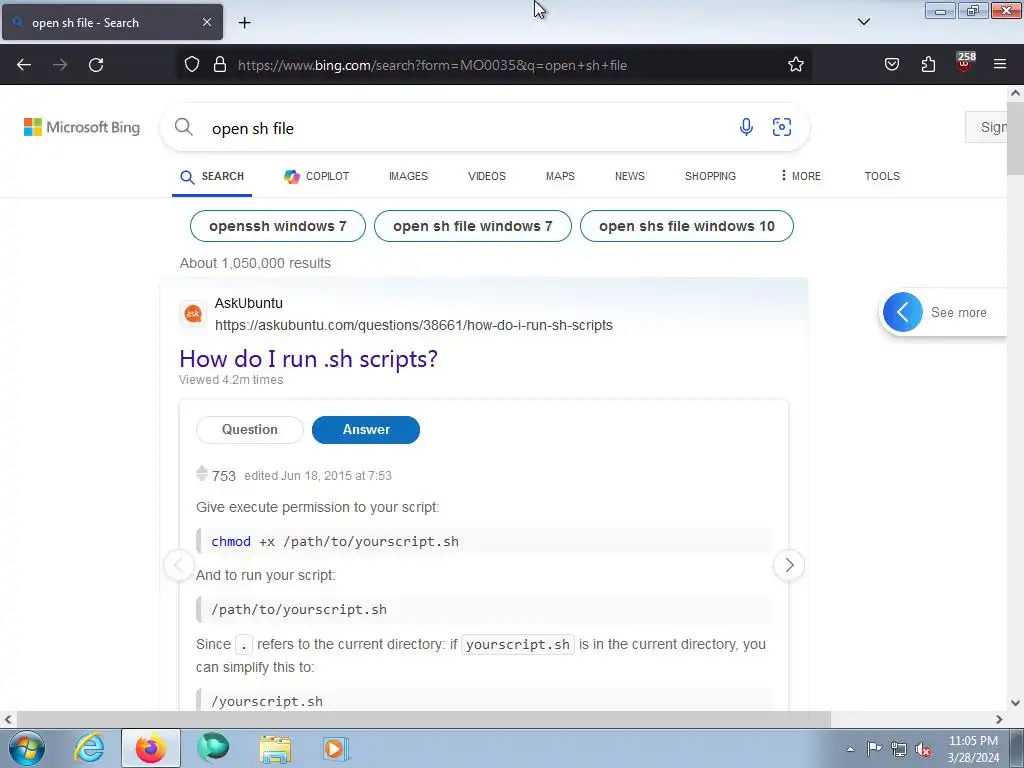Viewport: 1024px width, 768px height.
Task: Go back to the previous page
Action: click(x=24, y=65)
